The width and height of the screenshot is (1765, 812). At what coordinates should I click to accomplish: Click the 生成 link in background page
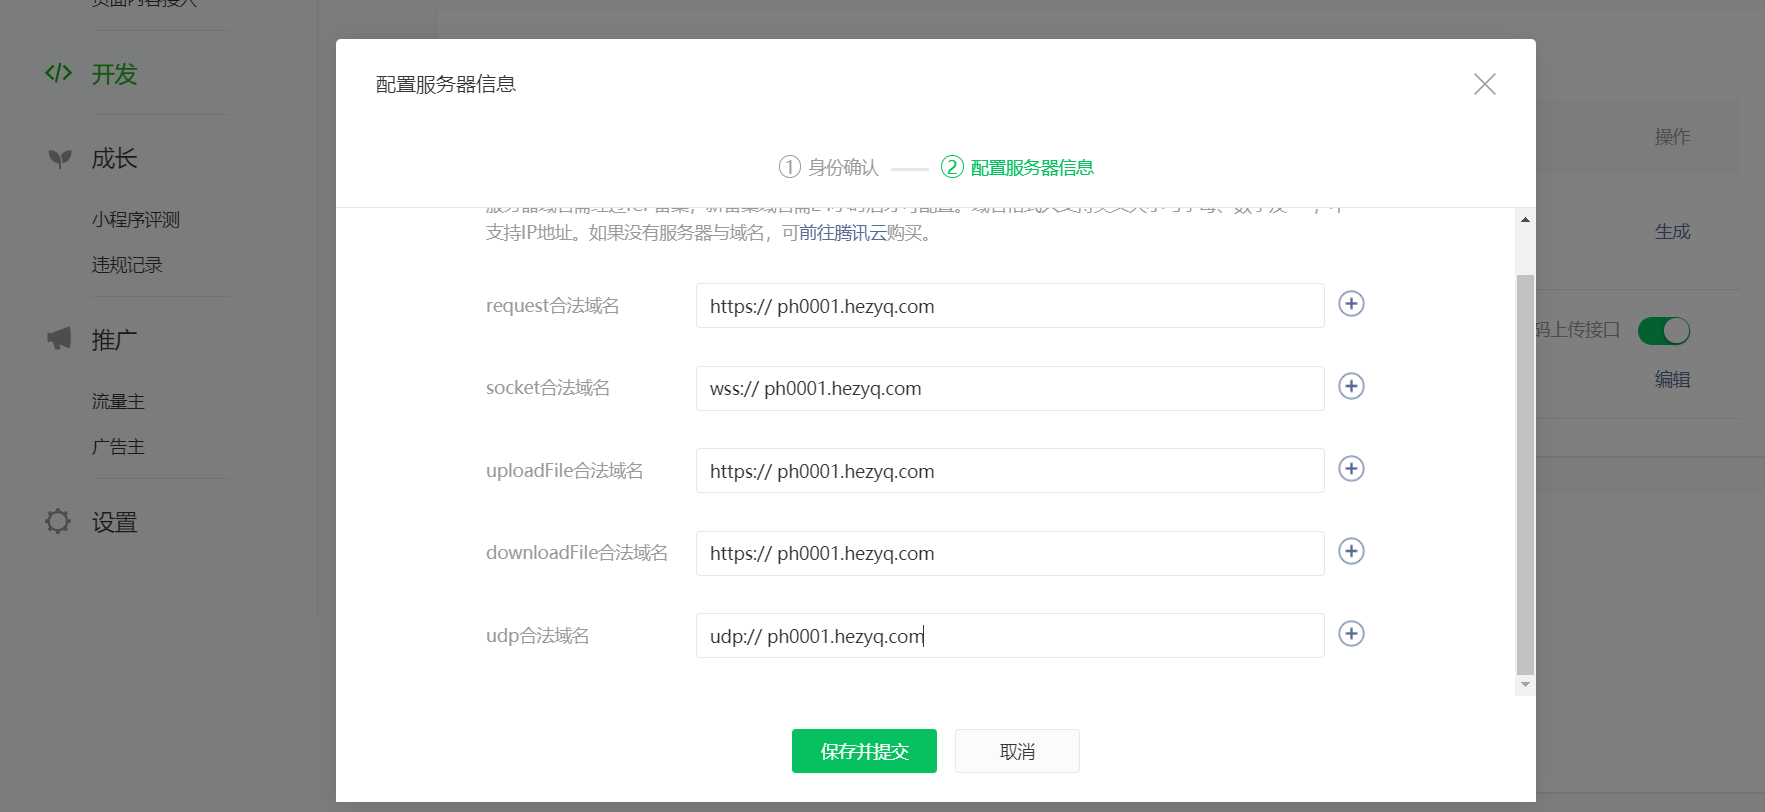pyautogui.click(x=1672, y=232)
